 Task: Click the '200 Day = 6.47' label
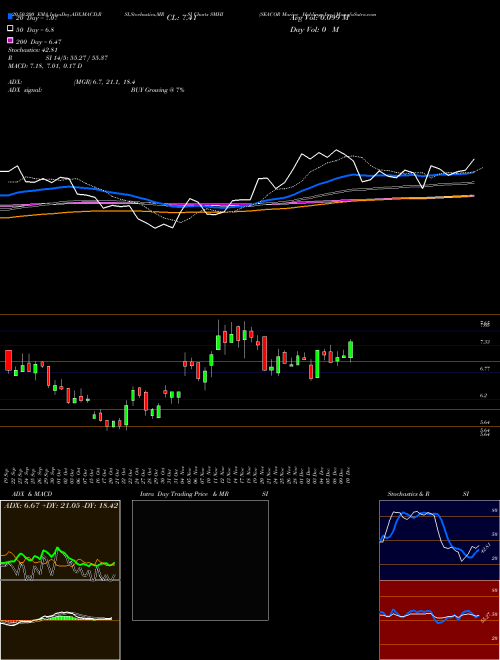point(39,42)
